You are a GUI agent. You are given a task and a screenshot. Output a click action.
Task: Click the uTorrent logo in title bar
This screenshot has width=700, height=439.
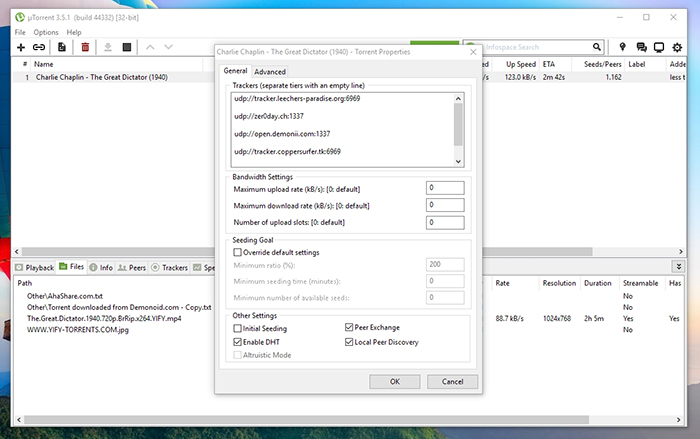20,17
